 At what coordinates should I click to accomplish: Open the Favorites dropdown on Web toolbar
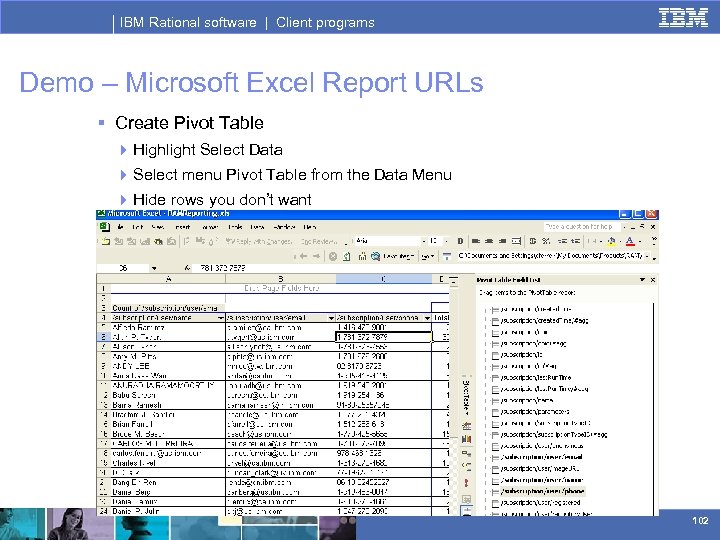pyautogui.click(x=398, y=256)
